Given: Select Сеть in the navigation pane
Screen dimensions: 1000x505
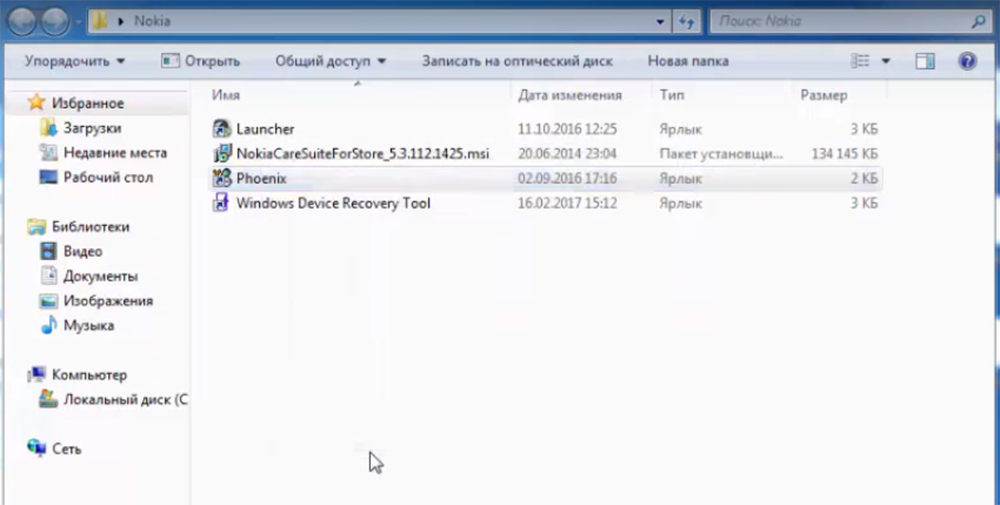Looking at the screenshot, I should (x=66, y=448).
